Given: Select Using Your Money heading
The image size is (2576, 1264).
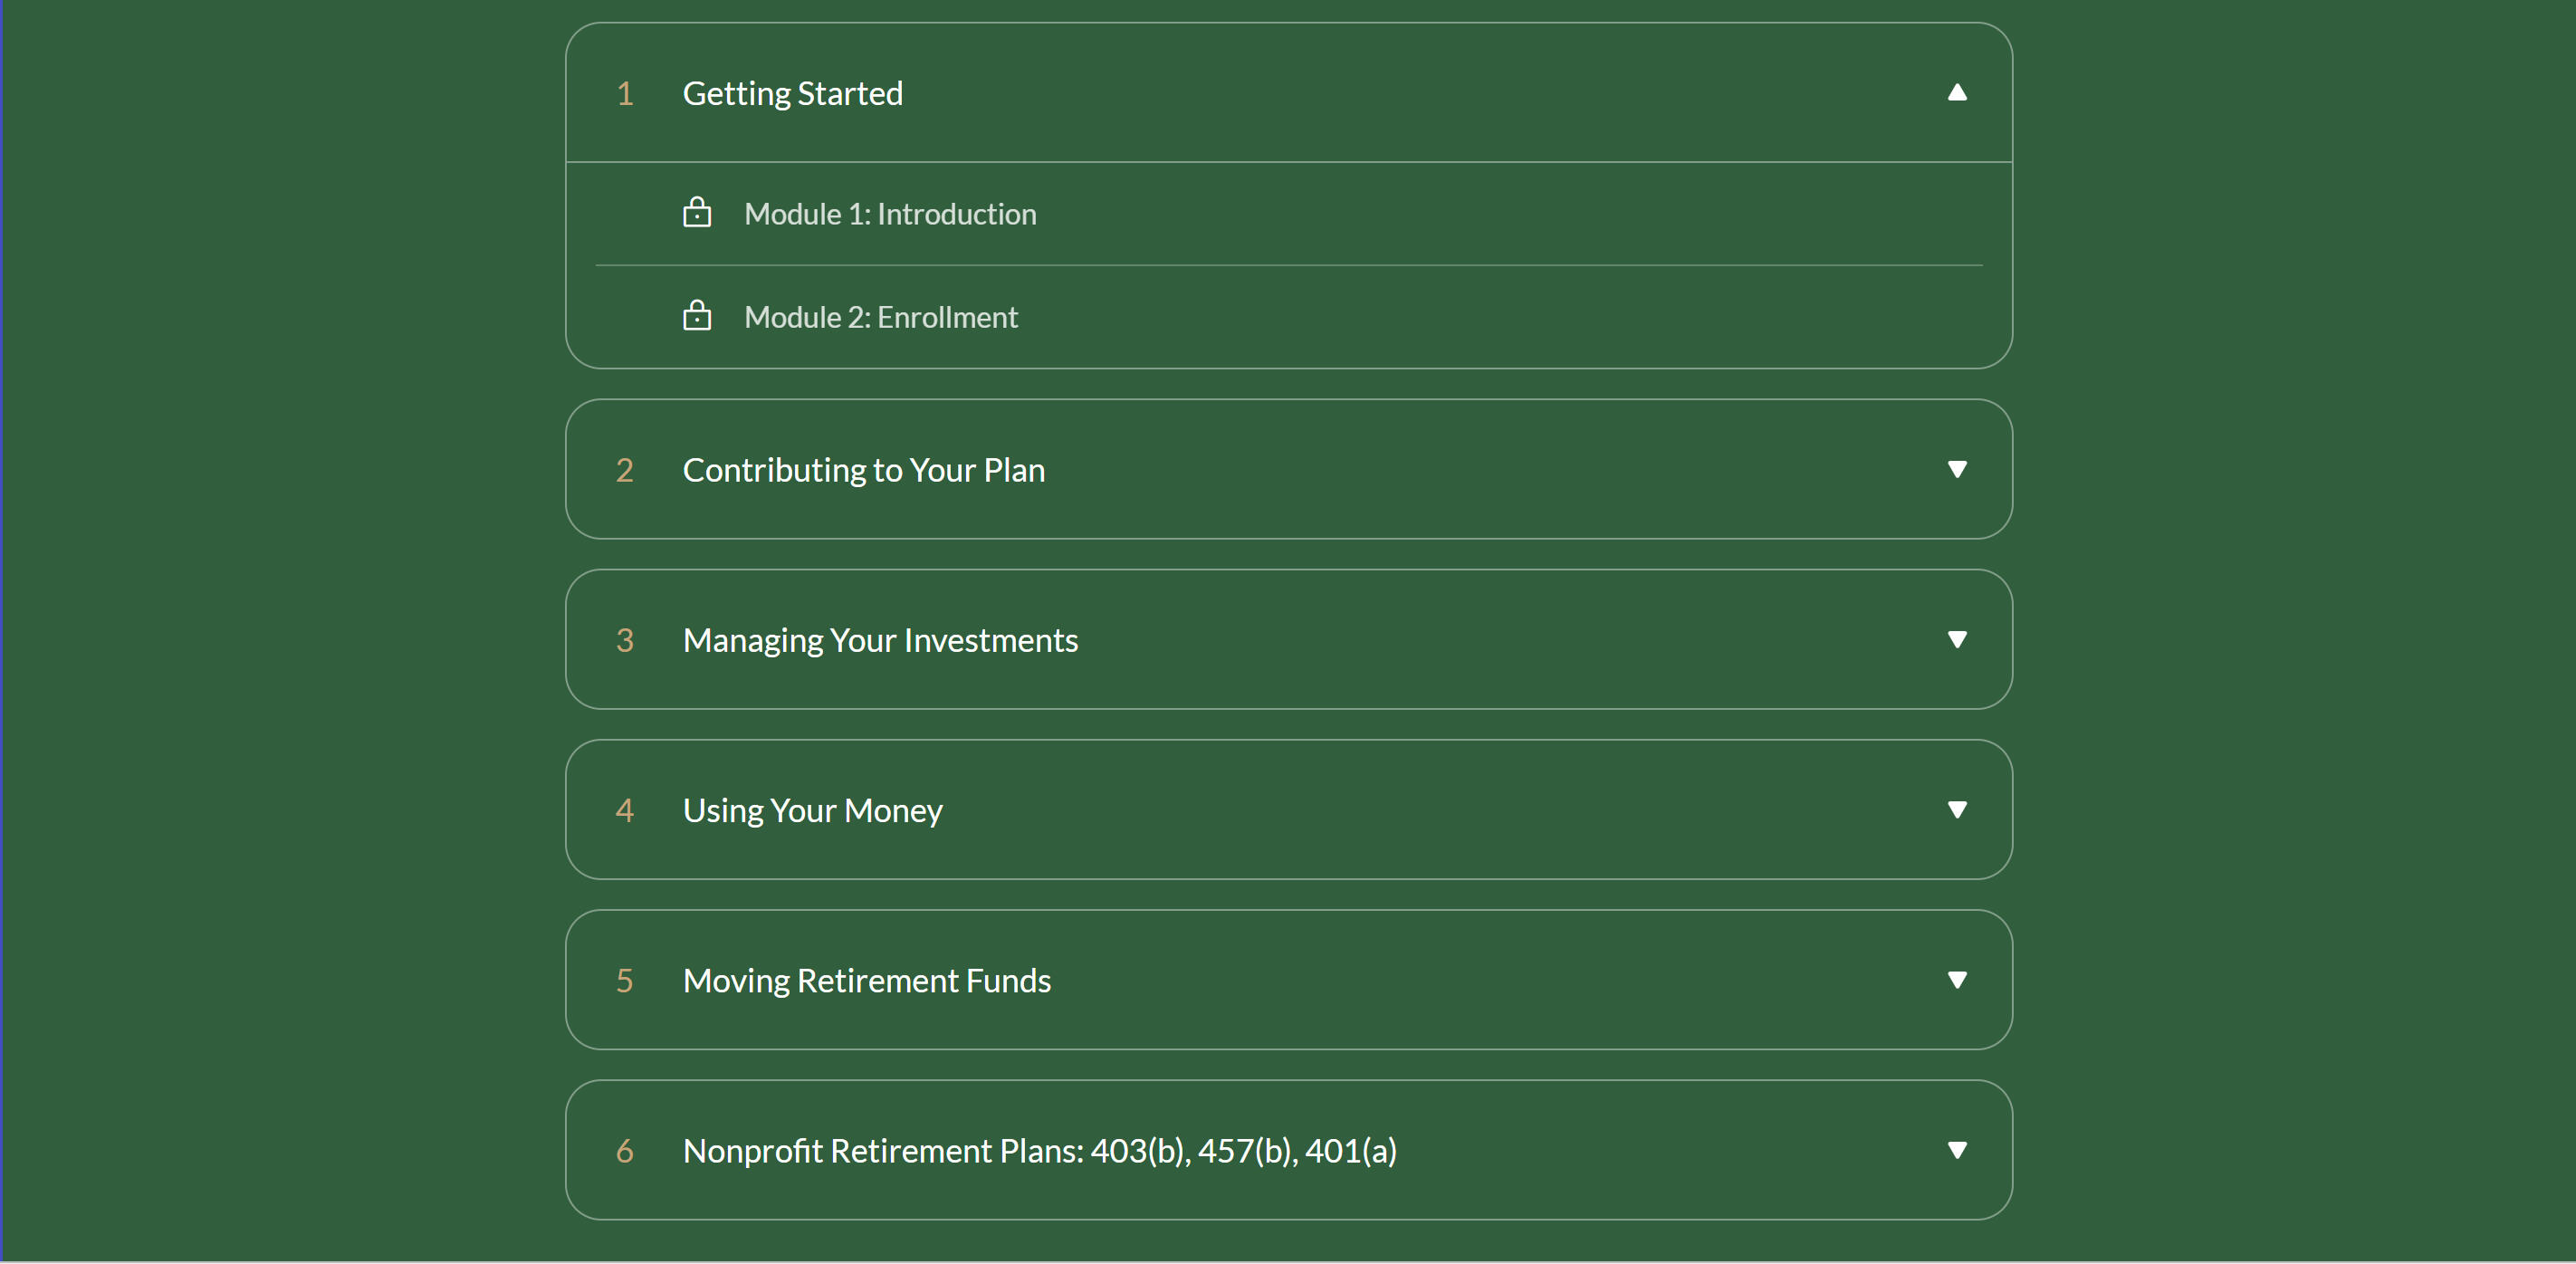Looking at the screenshot, I should (x=812, y=810).
